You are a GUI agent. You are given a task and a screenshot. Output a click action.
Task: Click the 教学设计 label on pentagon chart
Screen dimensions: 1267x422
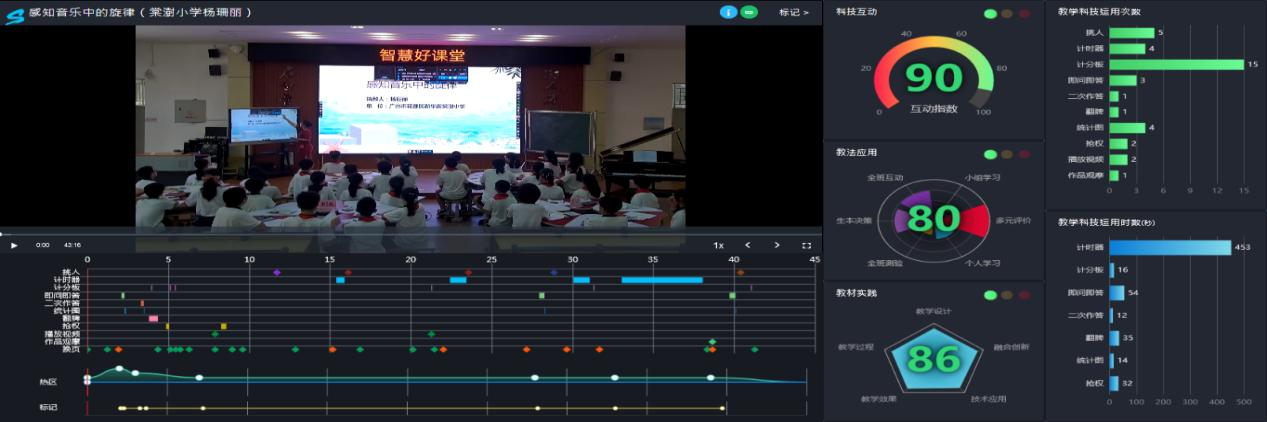click(933, 311)
